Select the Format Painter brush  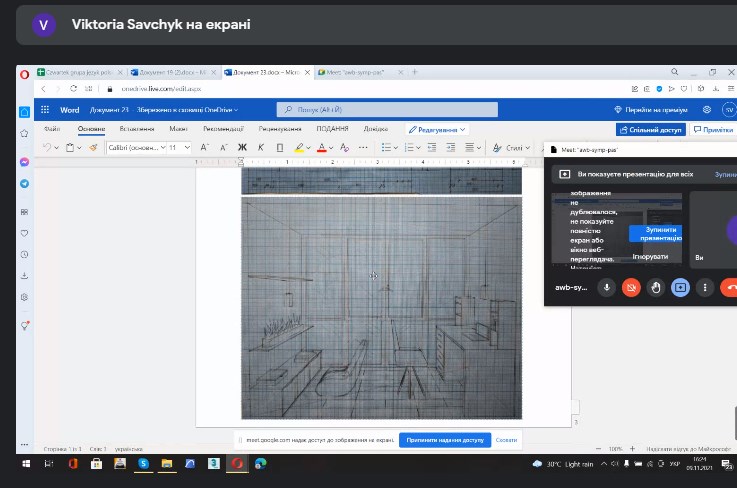[93, 148]
